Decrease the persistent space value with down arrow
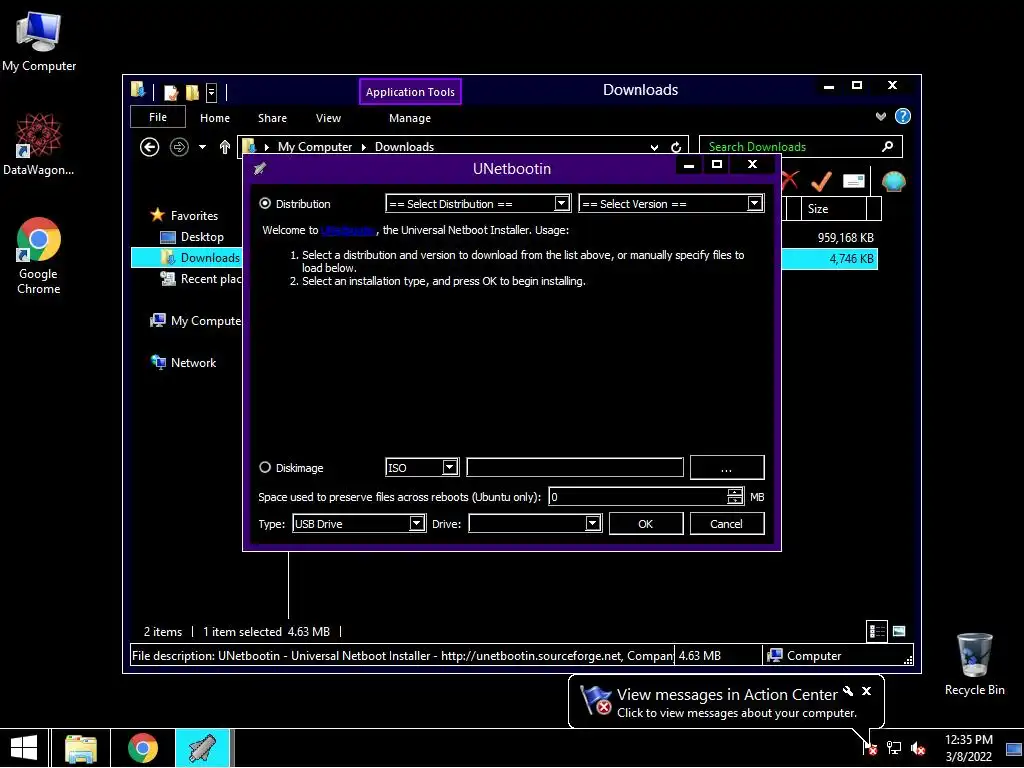This screenshot has height=768, width=1024. (735, 502)
